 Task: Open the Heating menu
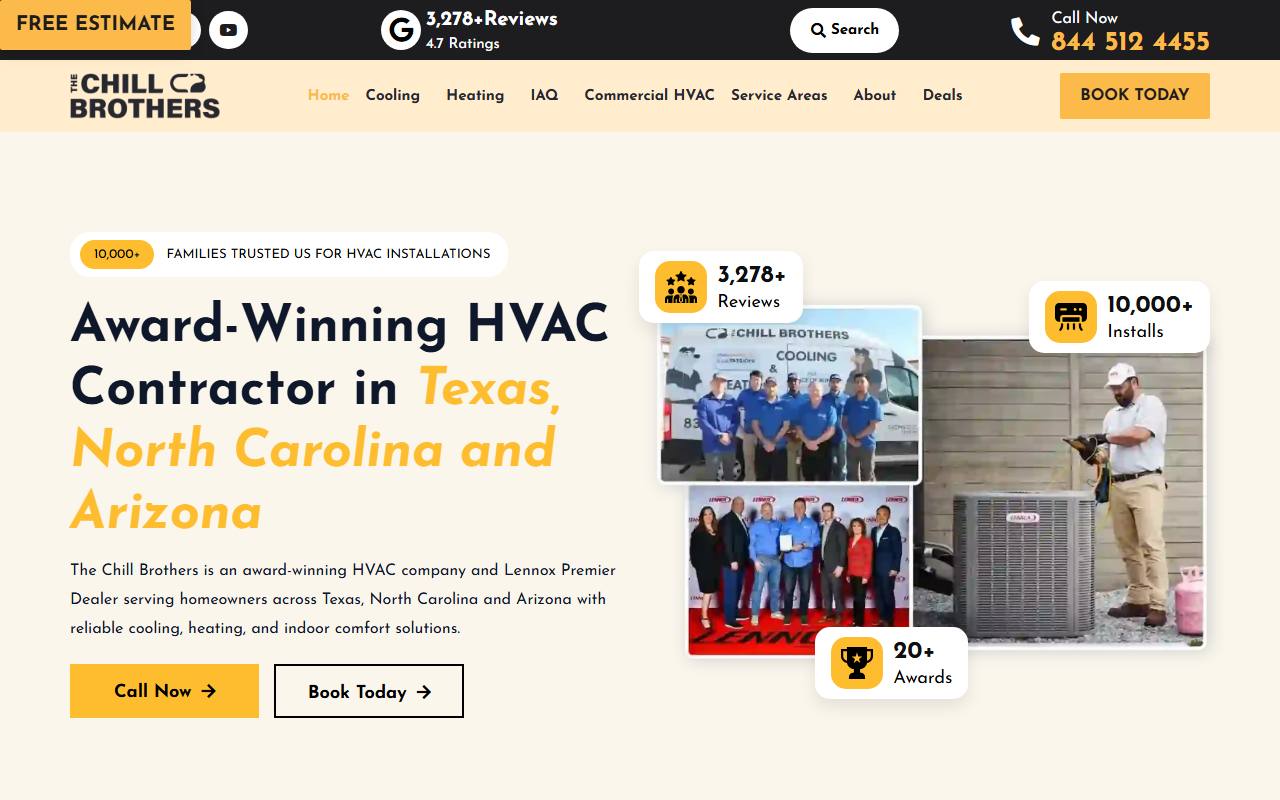[475, 95]
